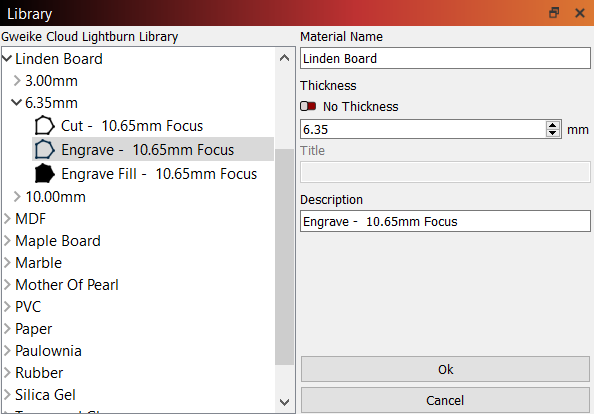Select Engrave Fill - 10.65mm Focus entry

[x=159, y=174]
